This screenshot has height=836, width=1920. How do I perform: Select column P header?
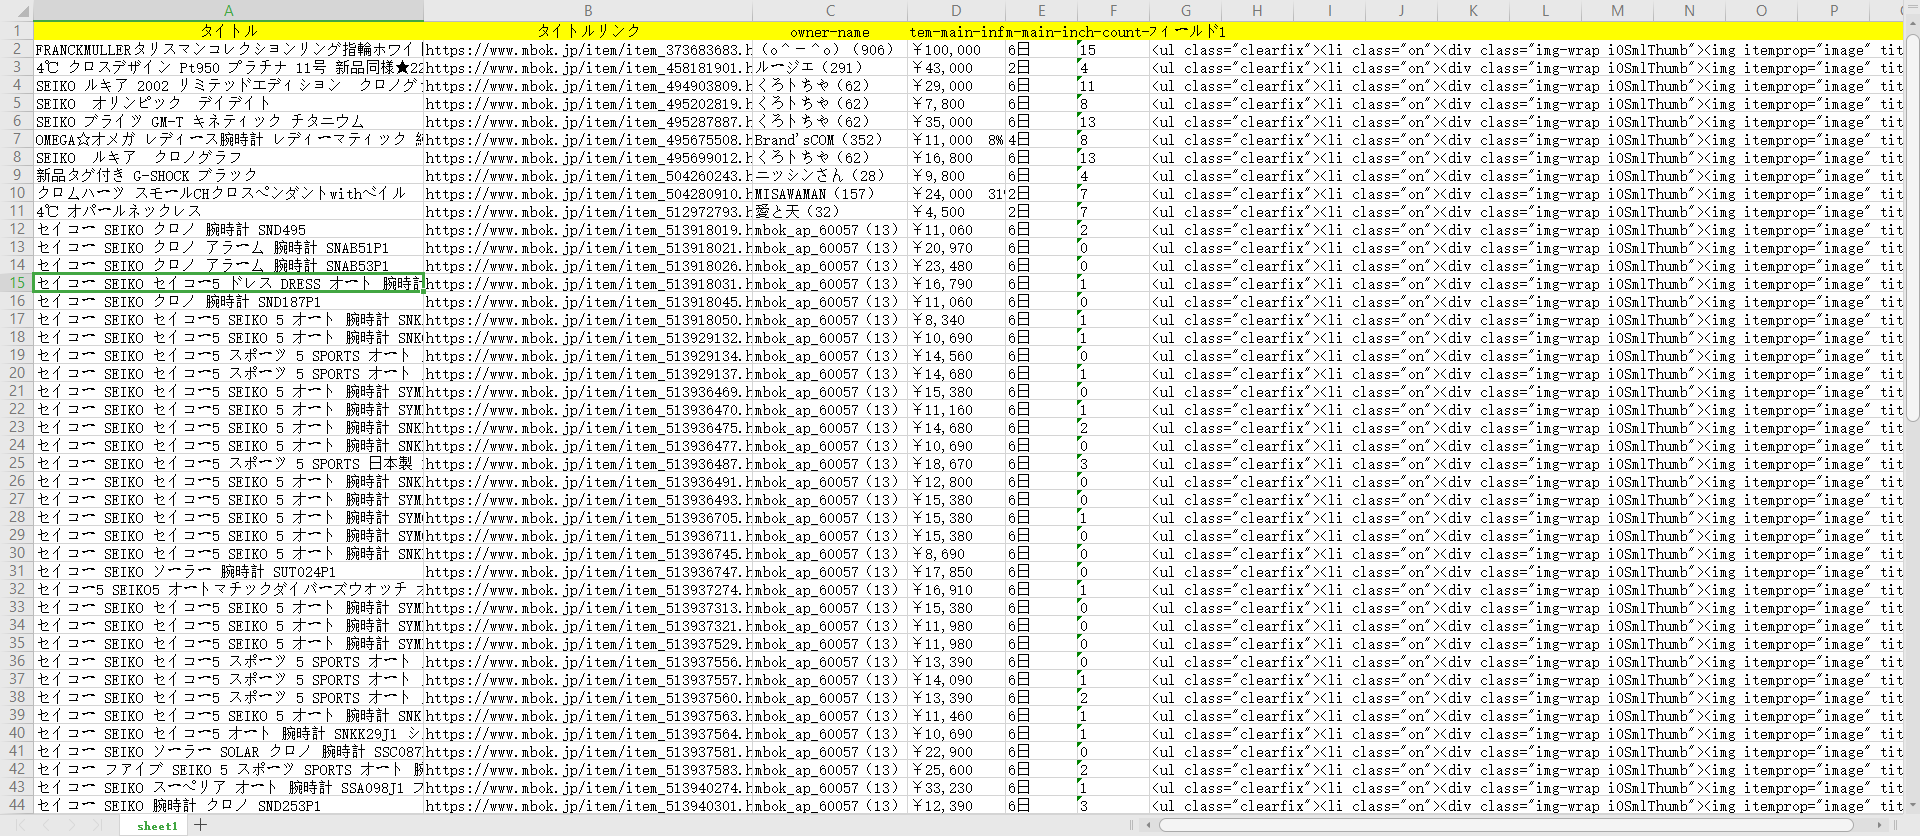tap(1833, 11)
